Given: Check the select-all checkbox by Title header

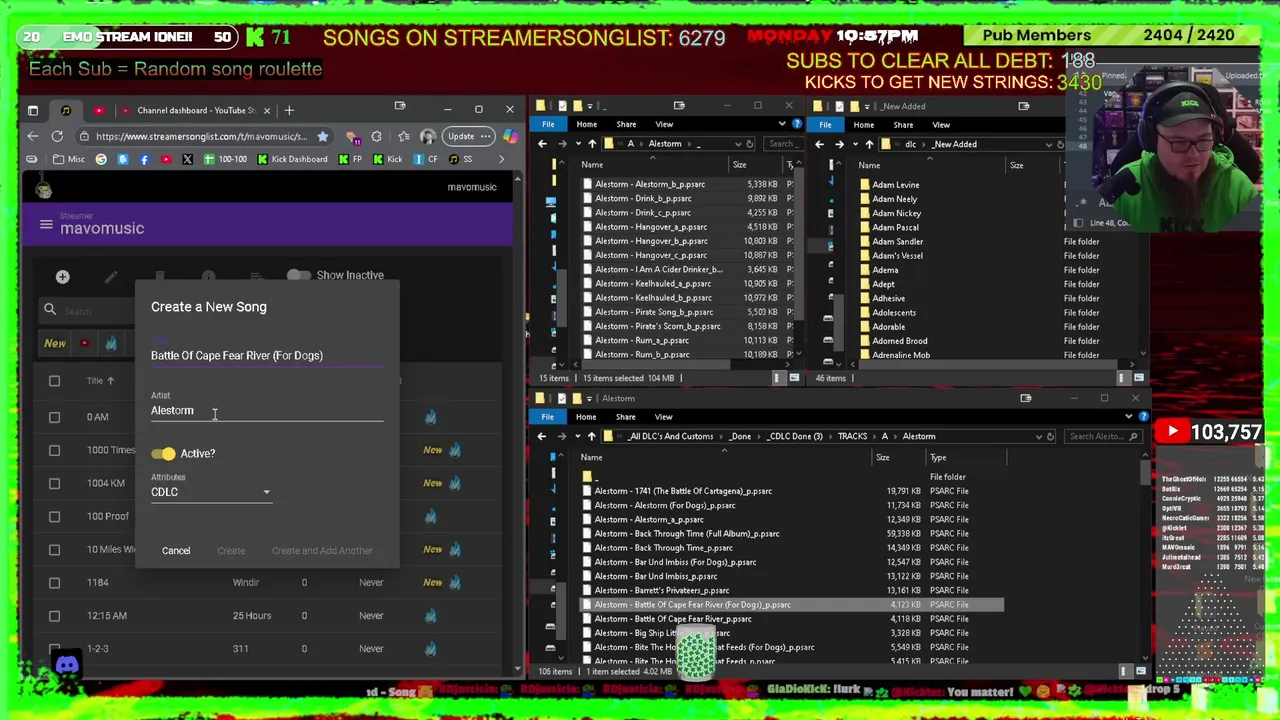Looking at the screenshot, I should [55, 381].
